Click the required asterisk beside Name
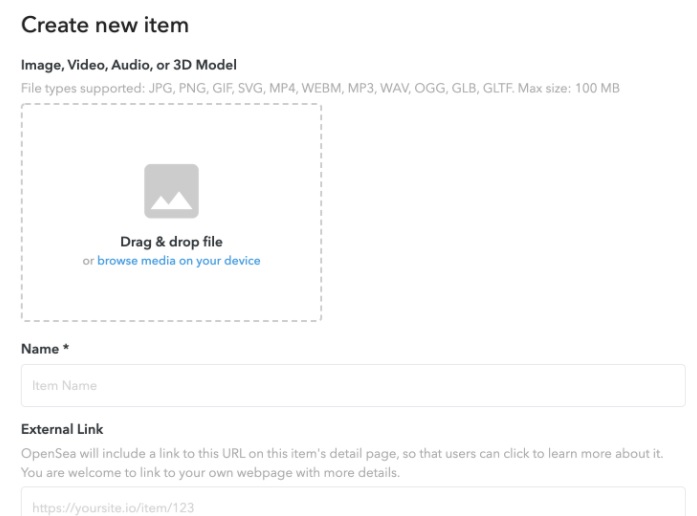The width and height of the screenshot is (697, 516). 66,347
